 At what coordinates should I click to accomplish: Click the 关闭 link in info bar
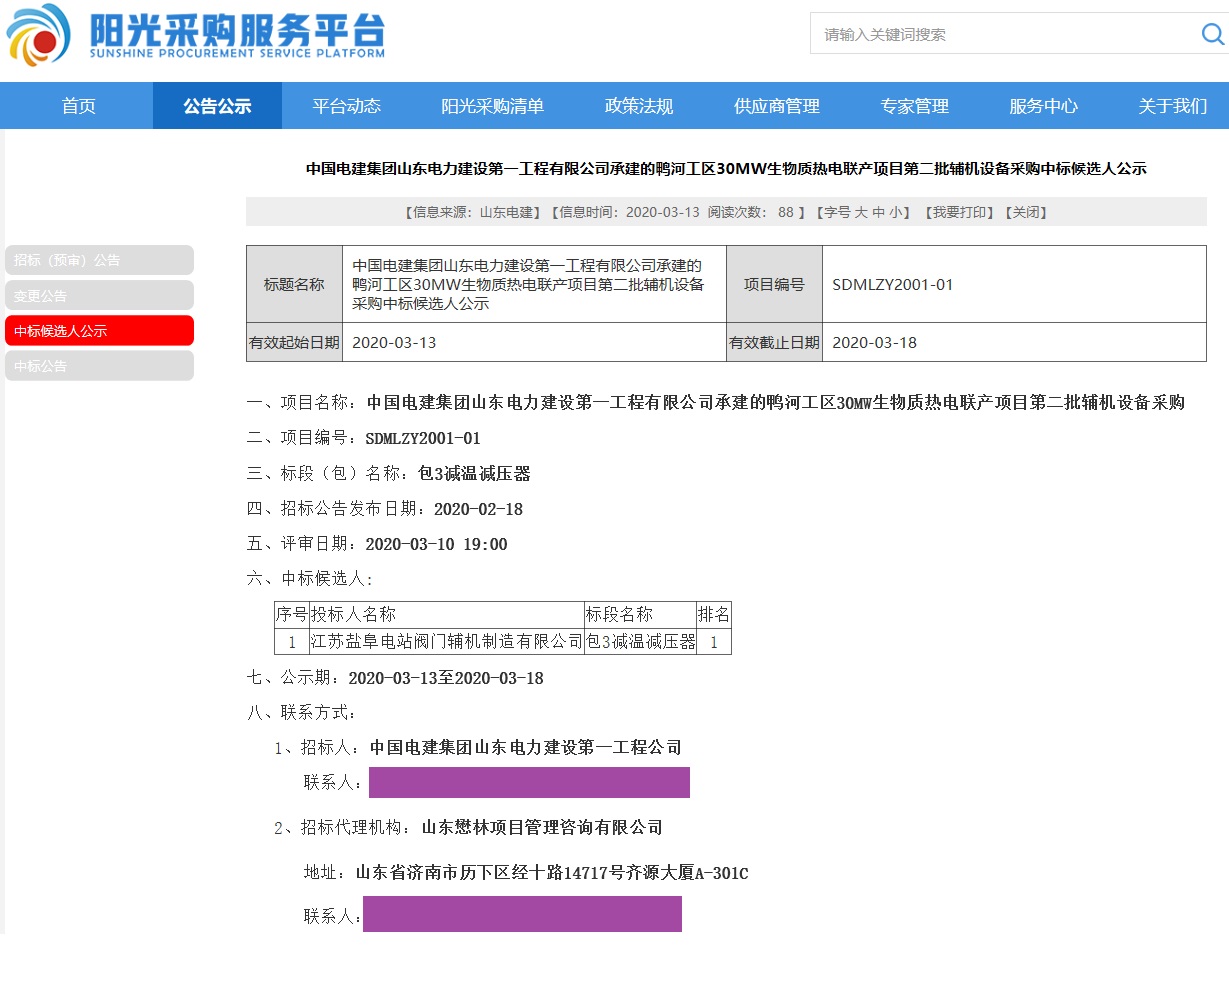1027,212
